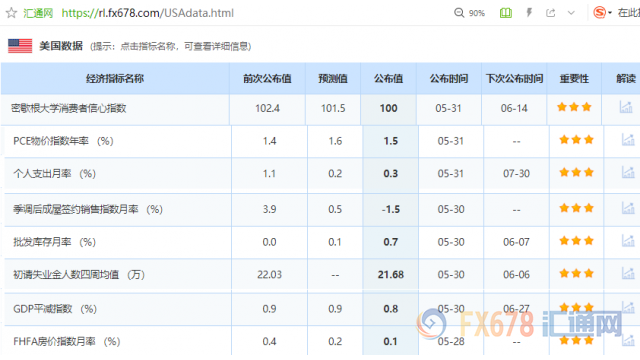Click the star rating in 批发库存月率 row
Screen dimensions: 640x360
click(x=576, y=240)
